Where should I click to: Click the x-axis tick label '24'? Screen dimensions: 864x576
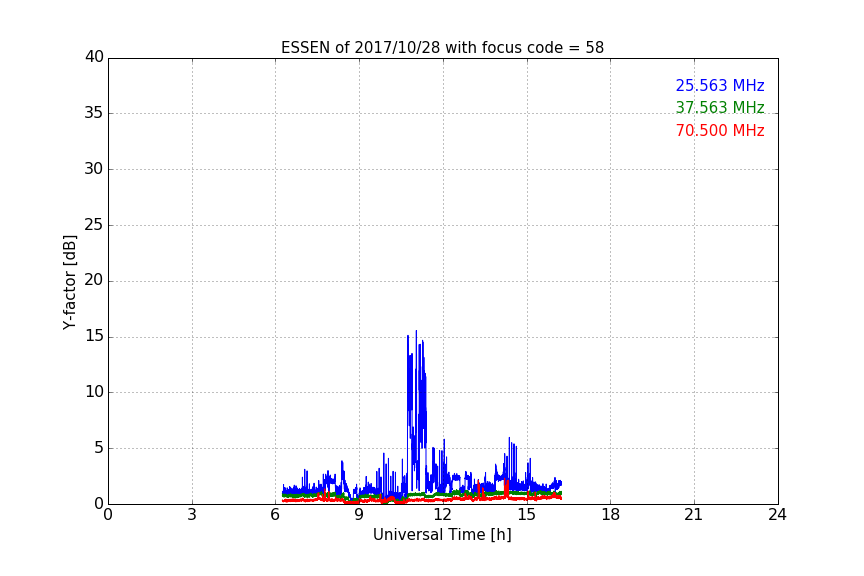coord(777,515)
